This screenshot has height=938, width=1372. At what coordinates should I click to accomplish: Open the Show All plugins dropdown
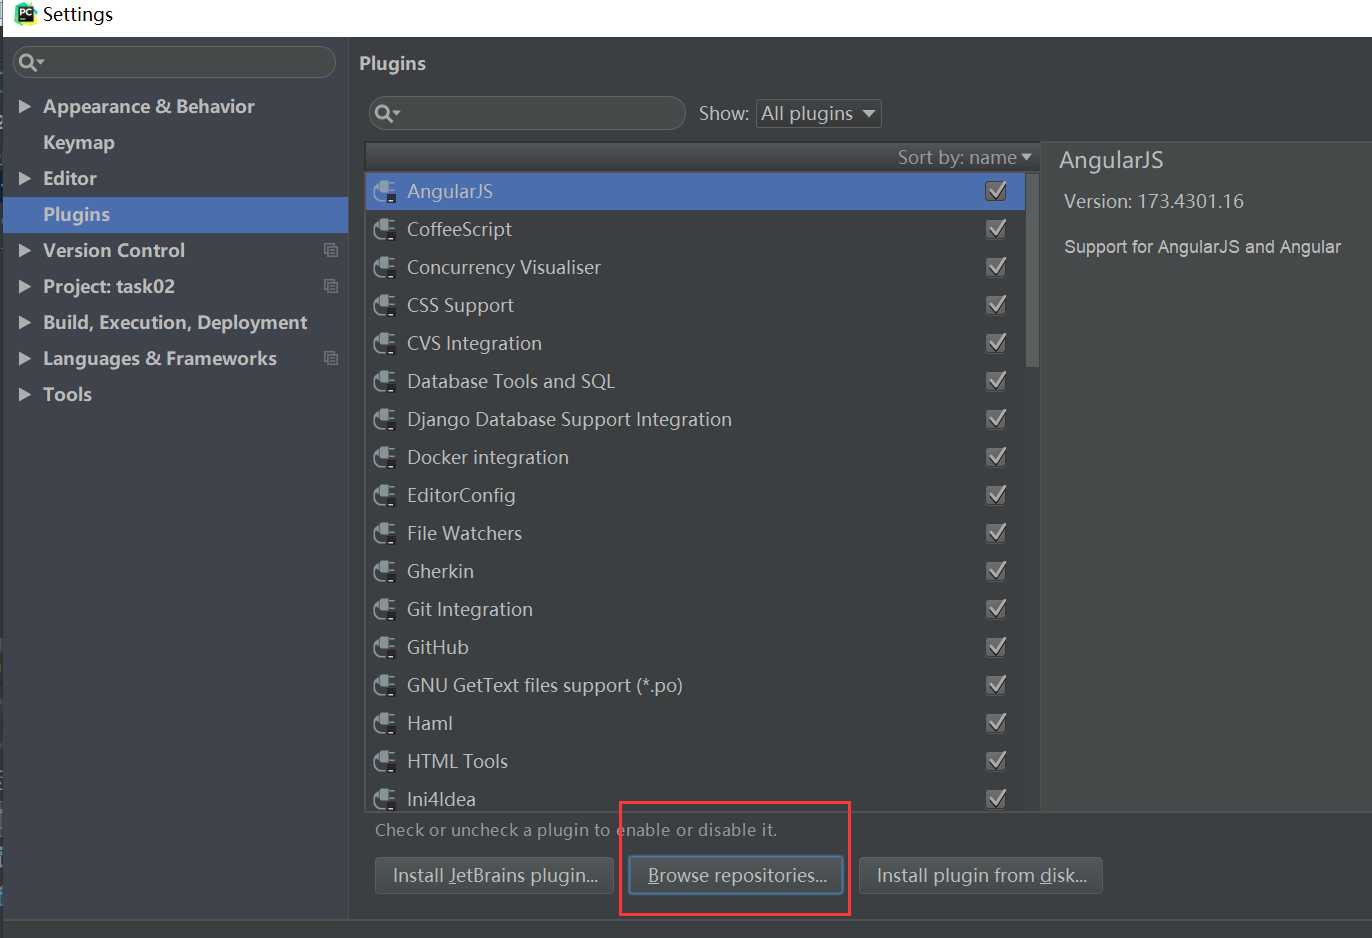coord(819,114)
